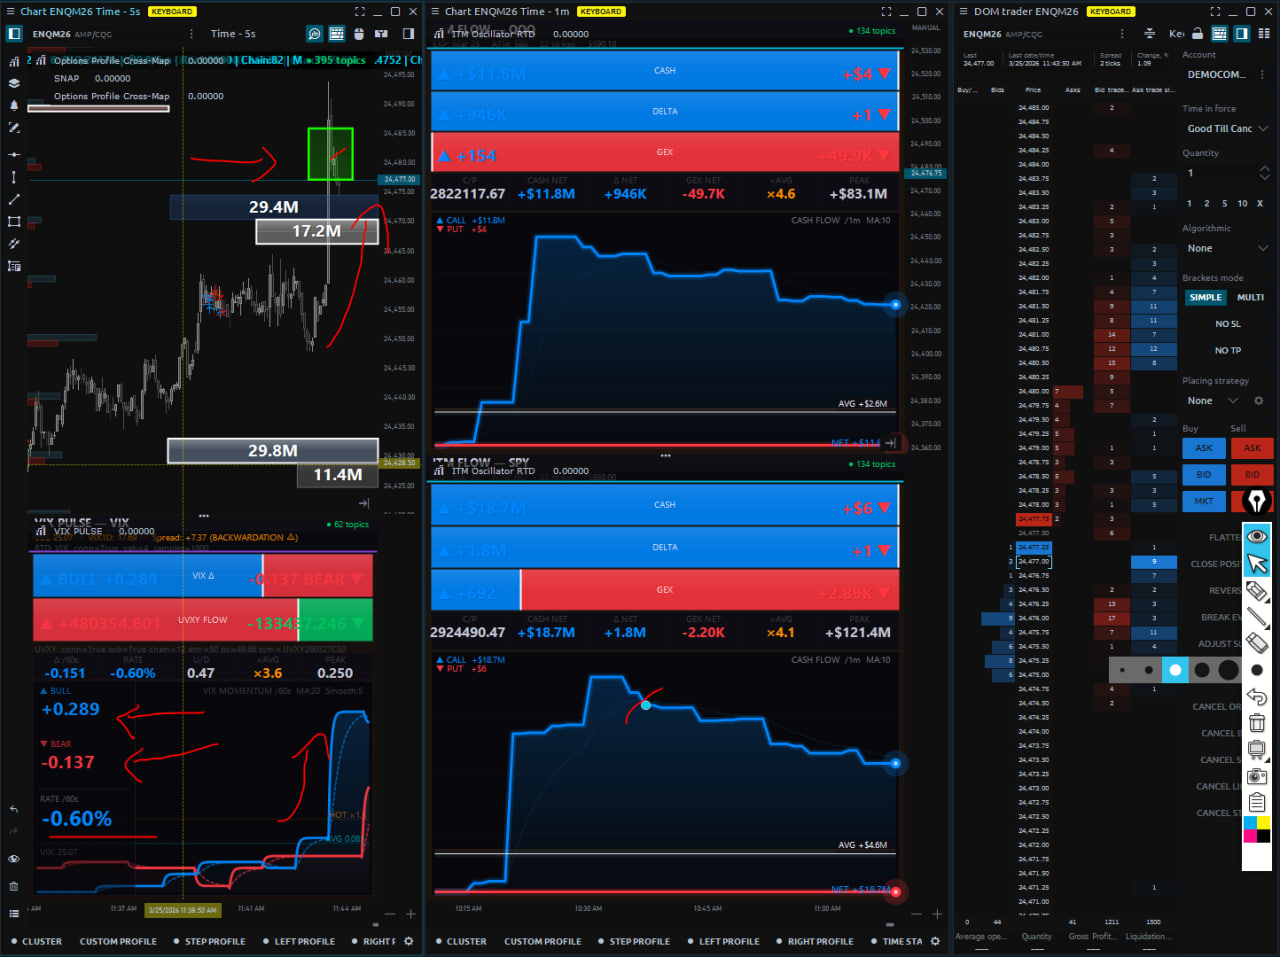This screenshot has height=957, width=1280.
Task: Select the rectangle drawing tool
Action: (x=14, y=221)
